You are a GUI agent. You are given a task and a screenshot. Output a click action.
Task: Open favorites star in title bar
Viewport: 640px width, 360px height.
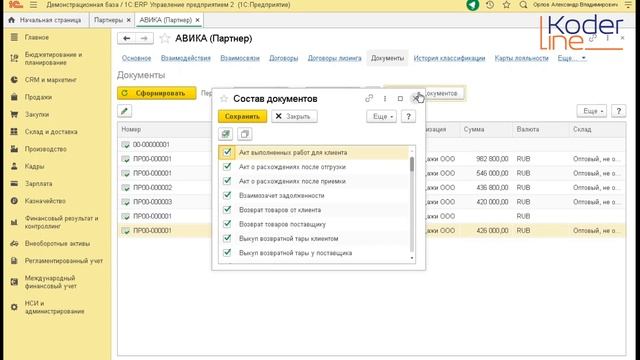(507, 5)
